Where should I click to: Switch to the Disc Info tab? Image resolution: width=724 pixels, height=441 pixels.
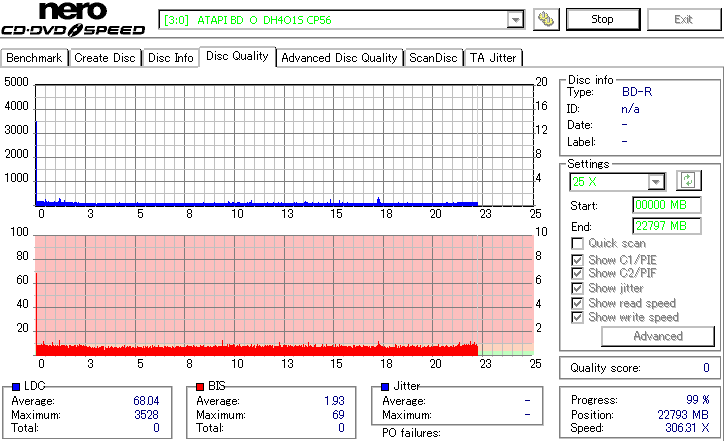tap(170, 58)
